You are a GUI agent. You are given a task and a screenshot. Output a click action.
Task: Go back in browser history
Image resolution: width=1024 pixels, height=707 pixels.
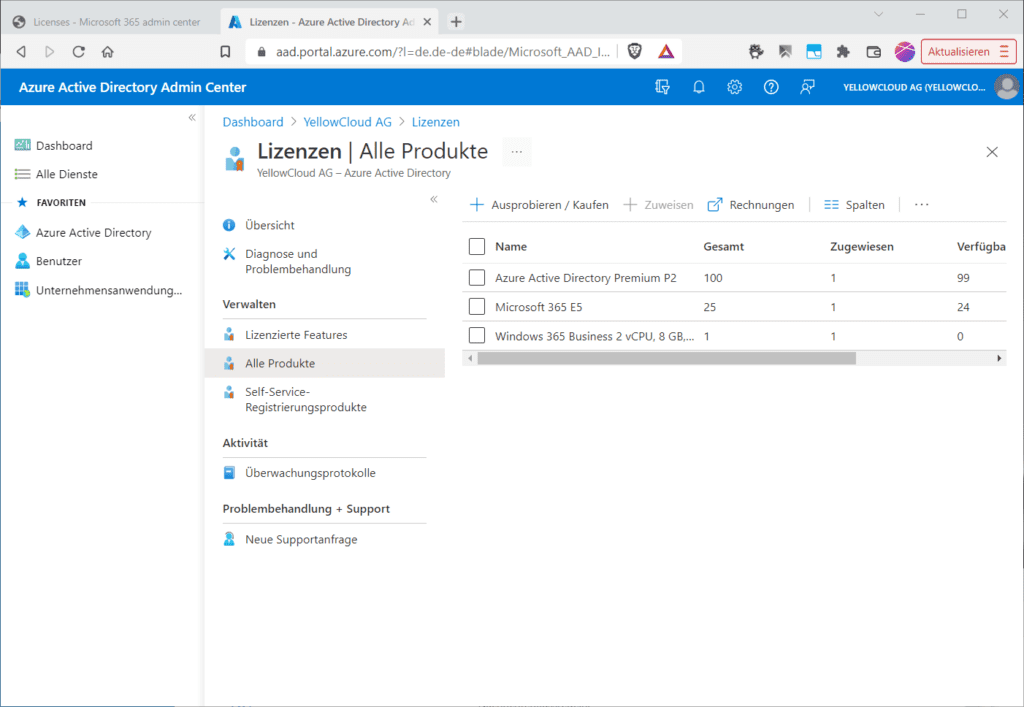tap(21, 52)
